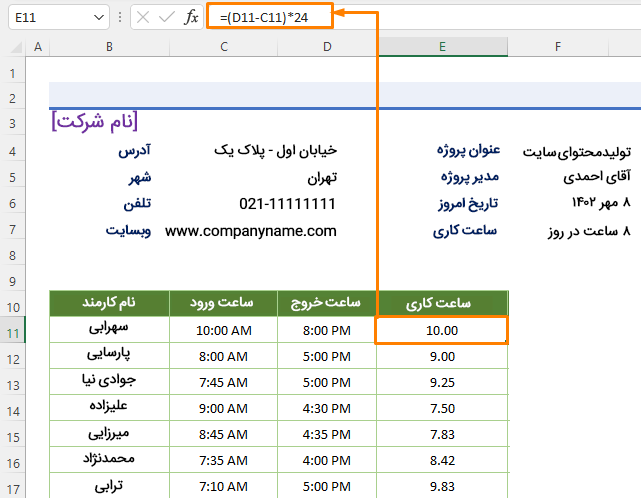The image size is (641, 498).
Task: Select the highlighted cell with value 10.00
Action: point(441,330)
